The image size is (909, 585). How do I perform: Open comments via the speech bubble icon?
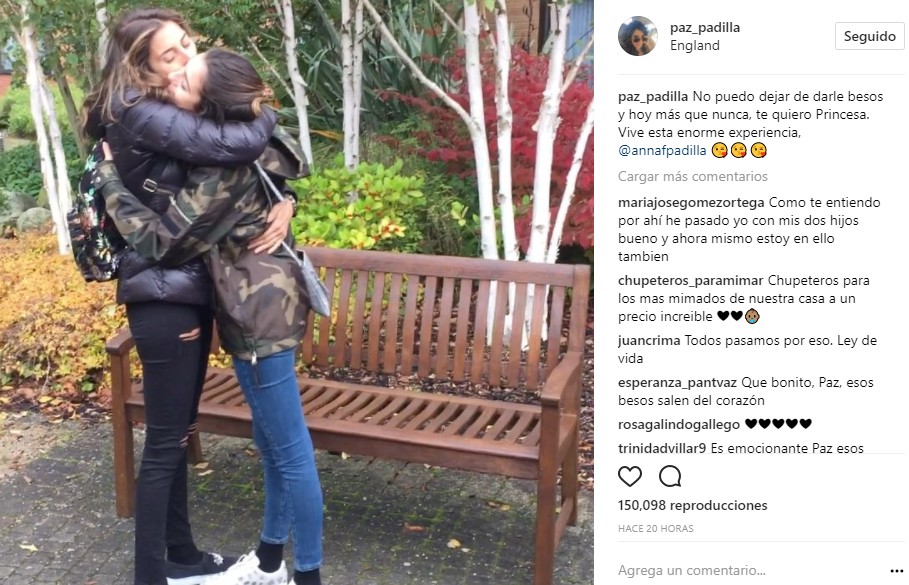(670, 477)
